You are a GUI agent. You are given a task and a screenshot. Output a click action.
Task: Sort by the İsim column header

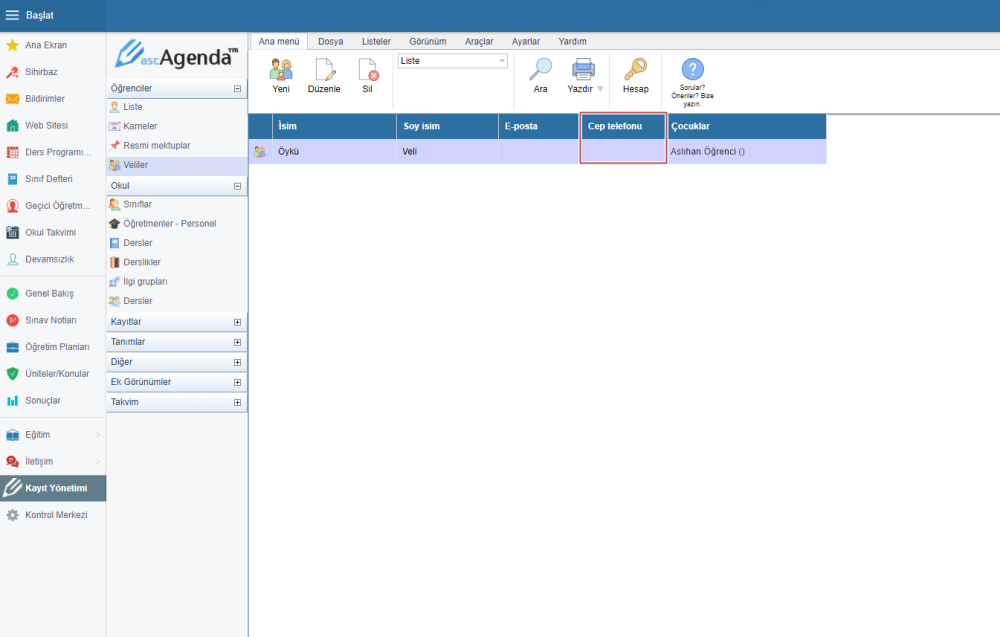pyautogui.click(x=334, y=126)
